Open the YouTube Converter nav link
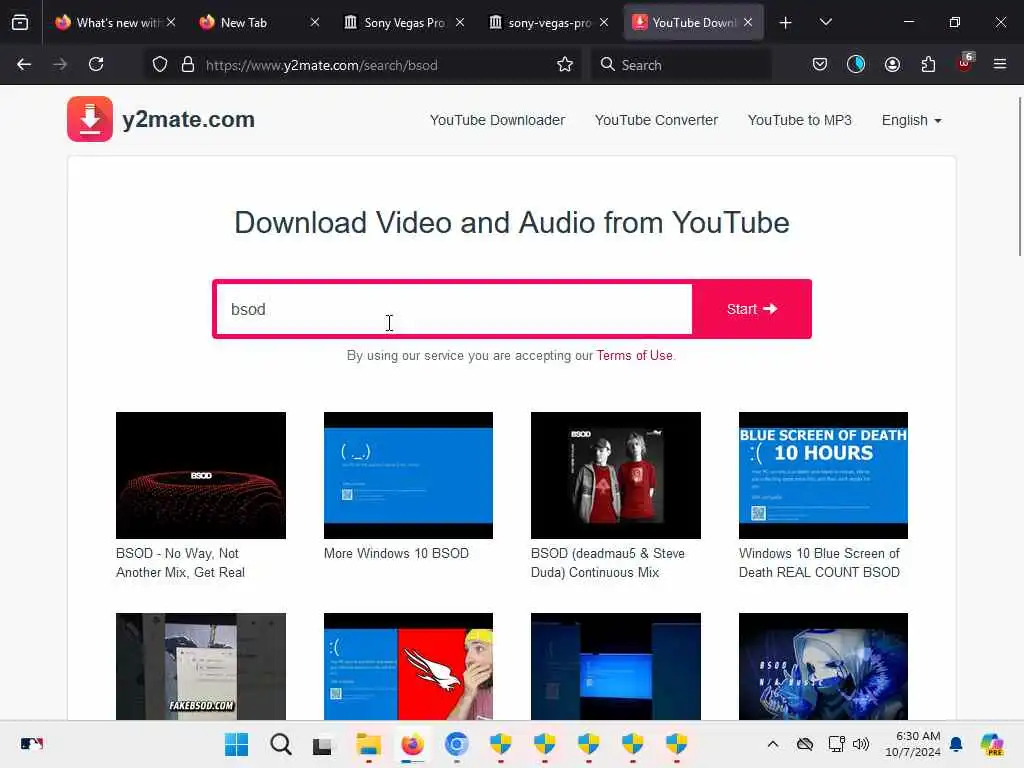Image resolution: width=1024 pixels, height=768 pixels. coord(656,120)
